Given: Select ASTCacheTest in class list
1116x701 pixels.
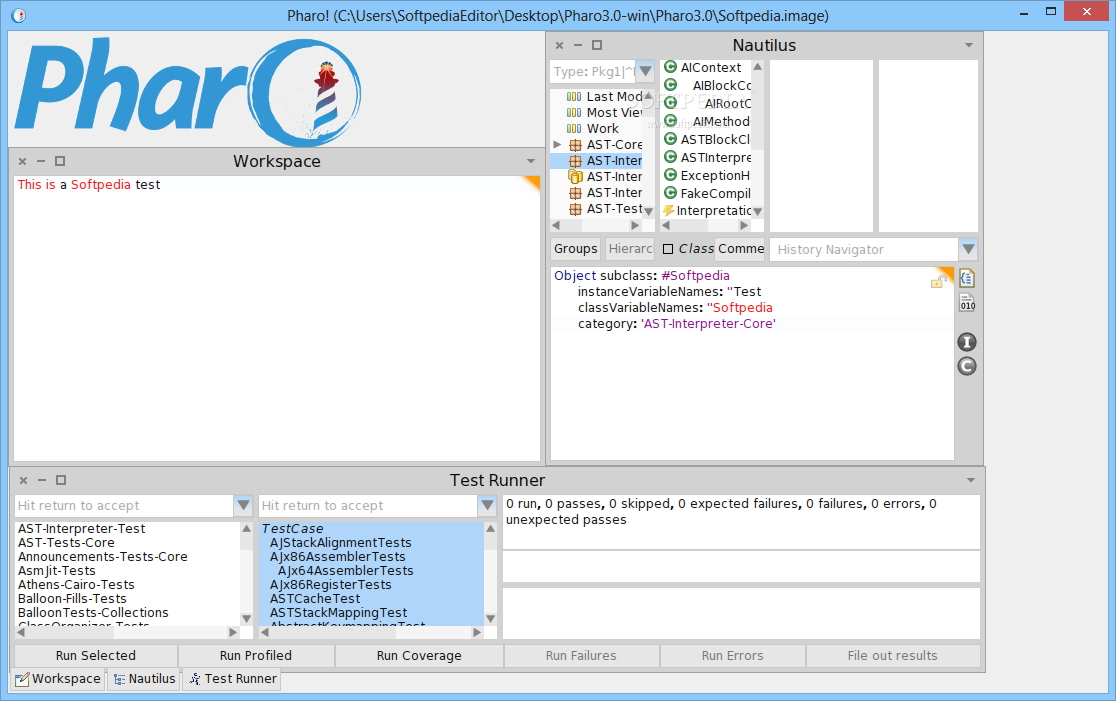Looking at the screenshot, I should coord(315,599).
